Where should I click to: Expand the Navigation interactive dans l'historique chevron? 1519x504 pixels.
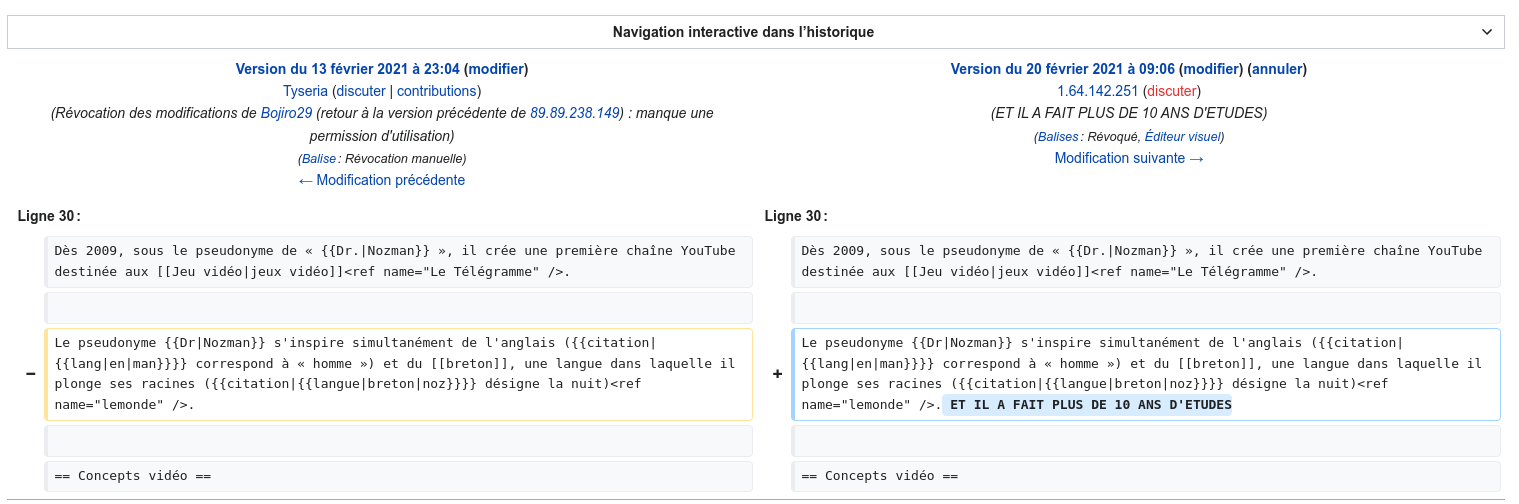click(x=1486, y=32)
